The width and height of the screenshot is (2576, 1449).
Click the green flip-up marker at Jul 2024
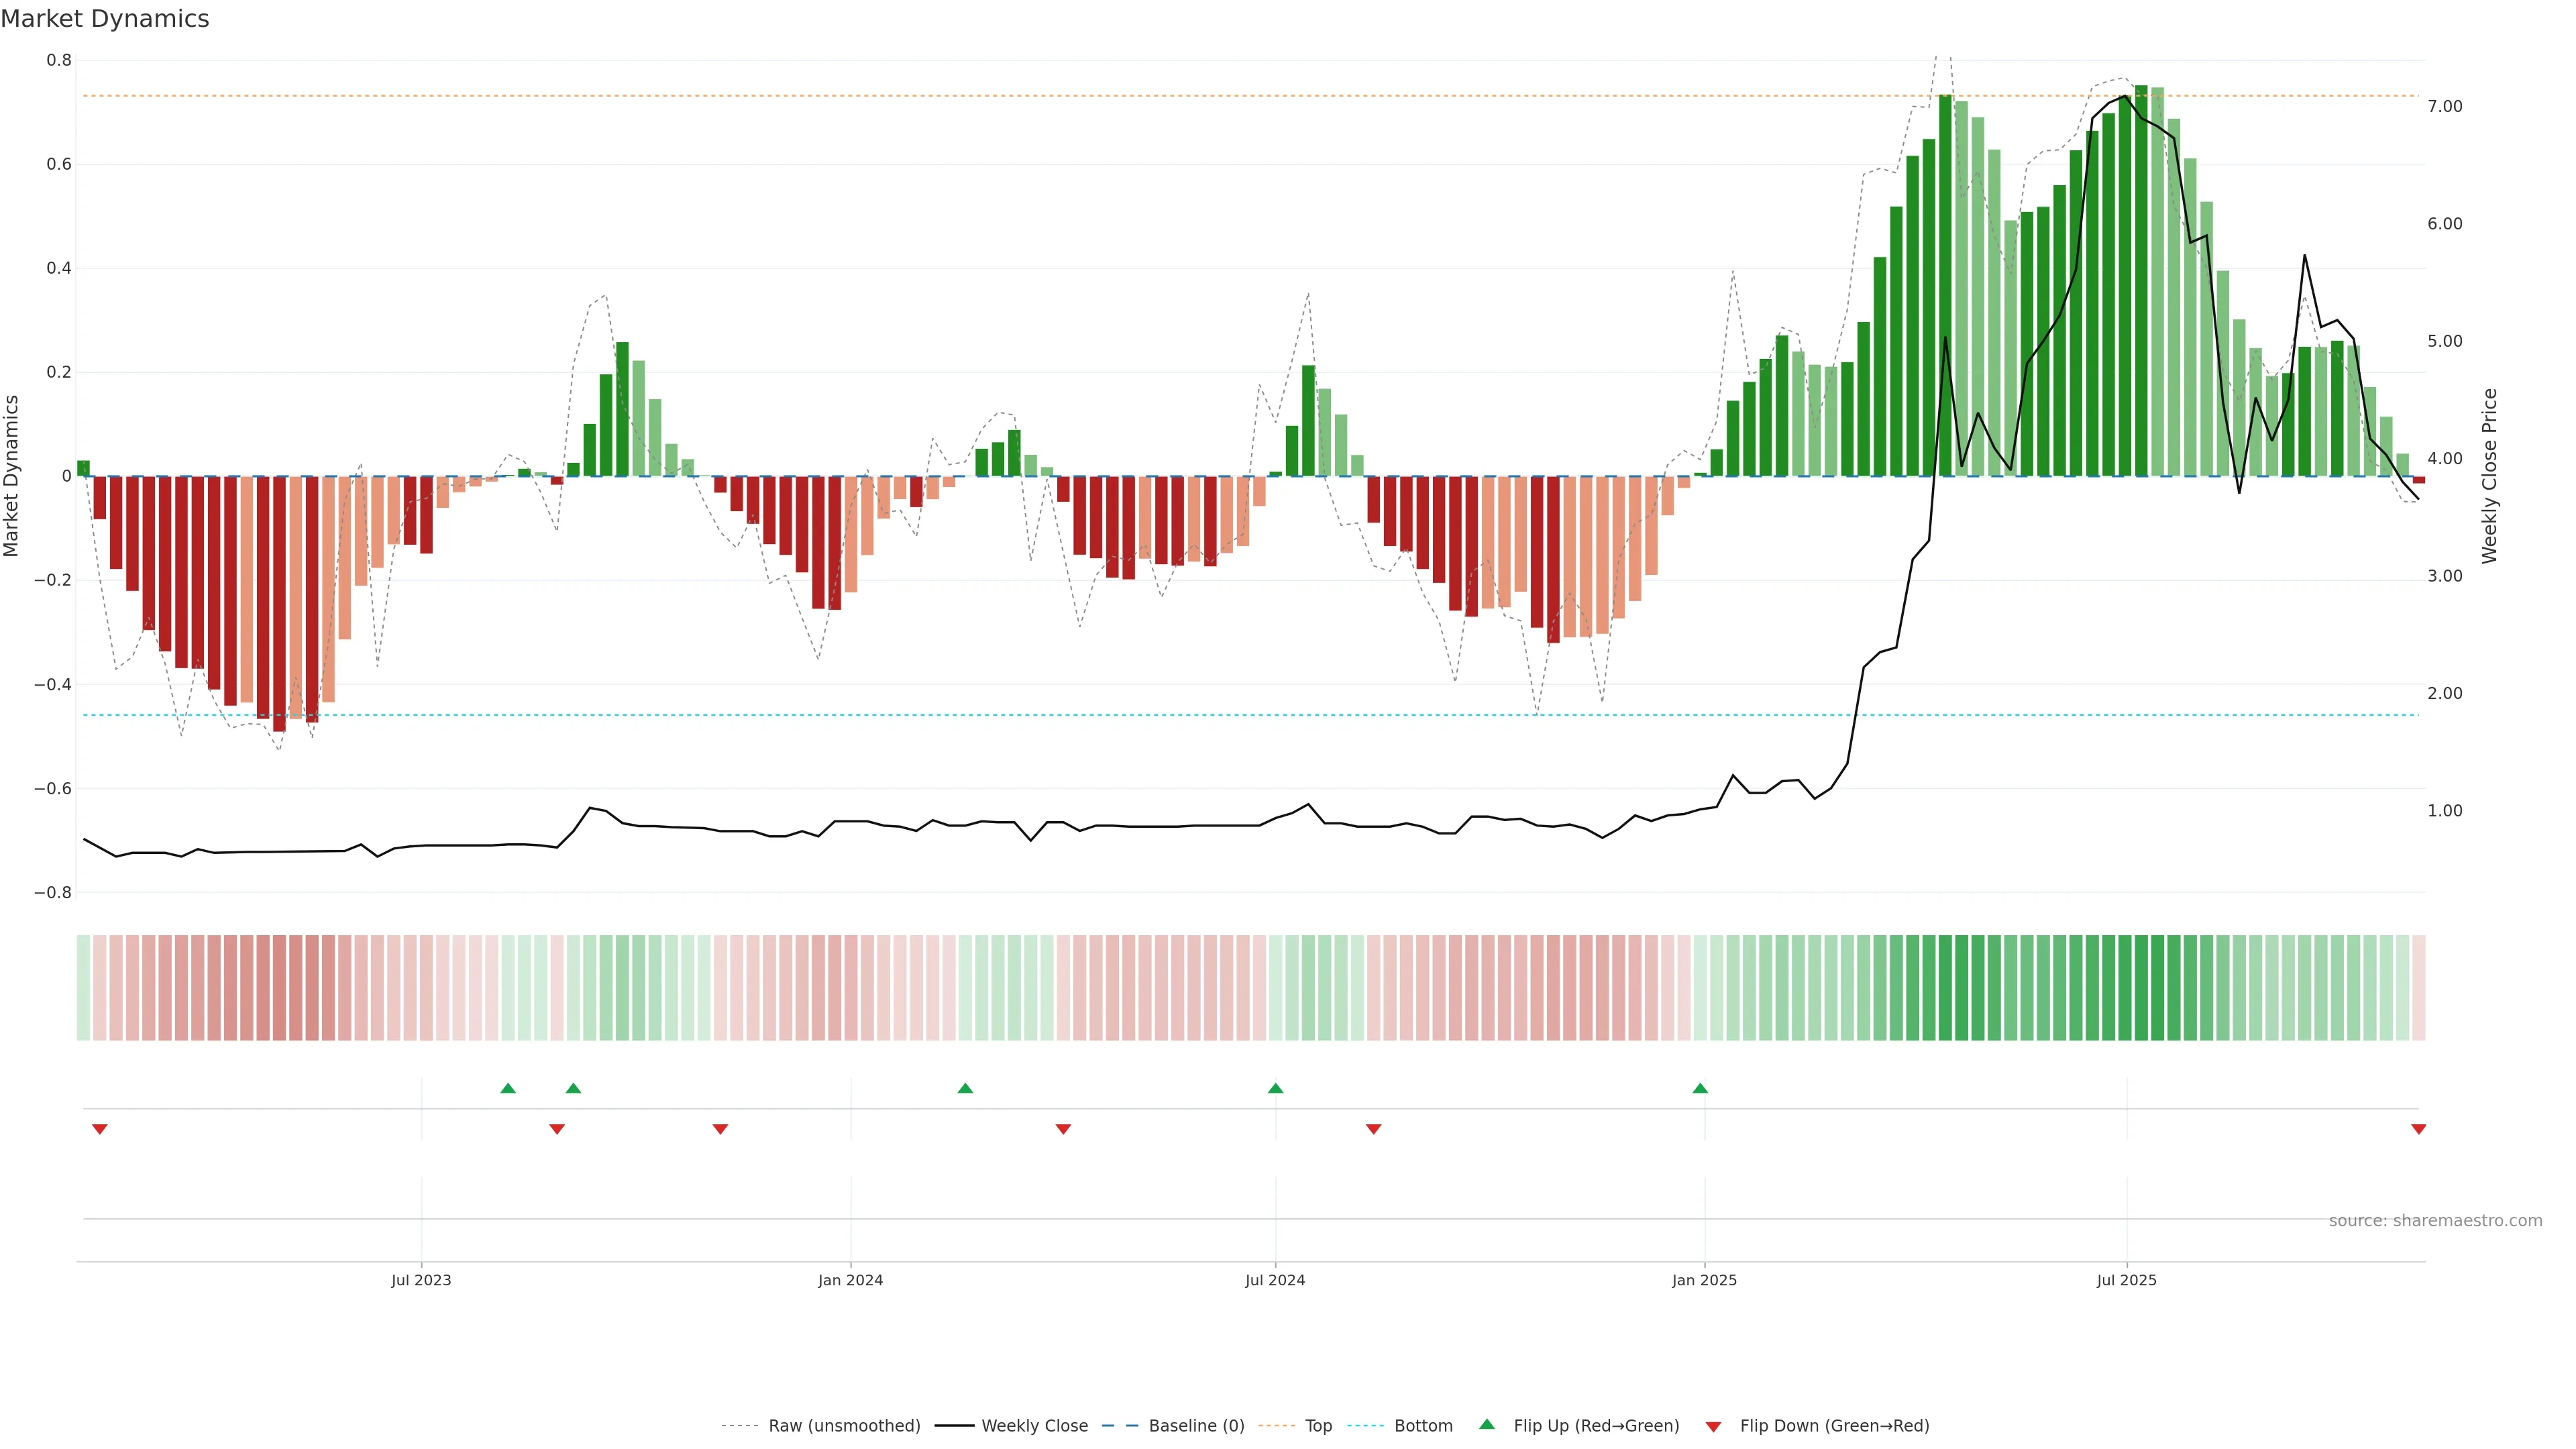(1275, 1088)
